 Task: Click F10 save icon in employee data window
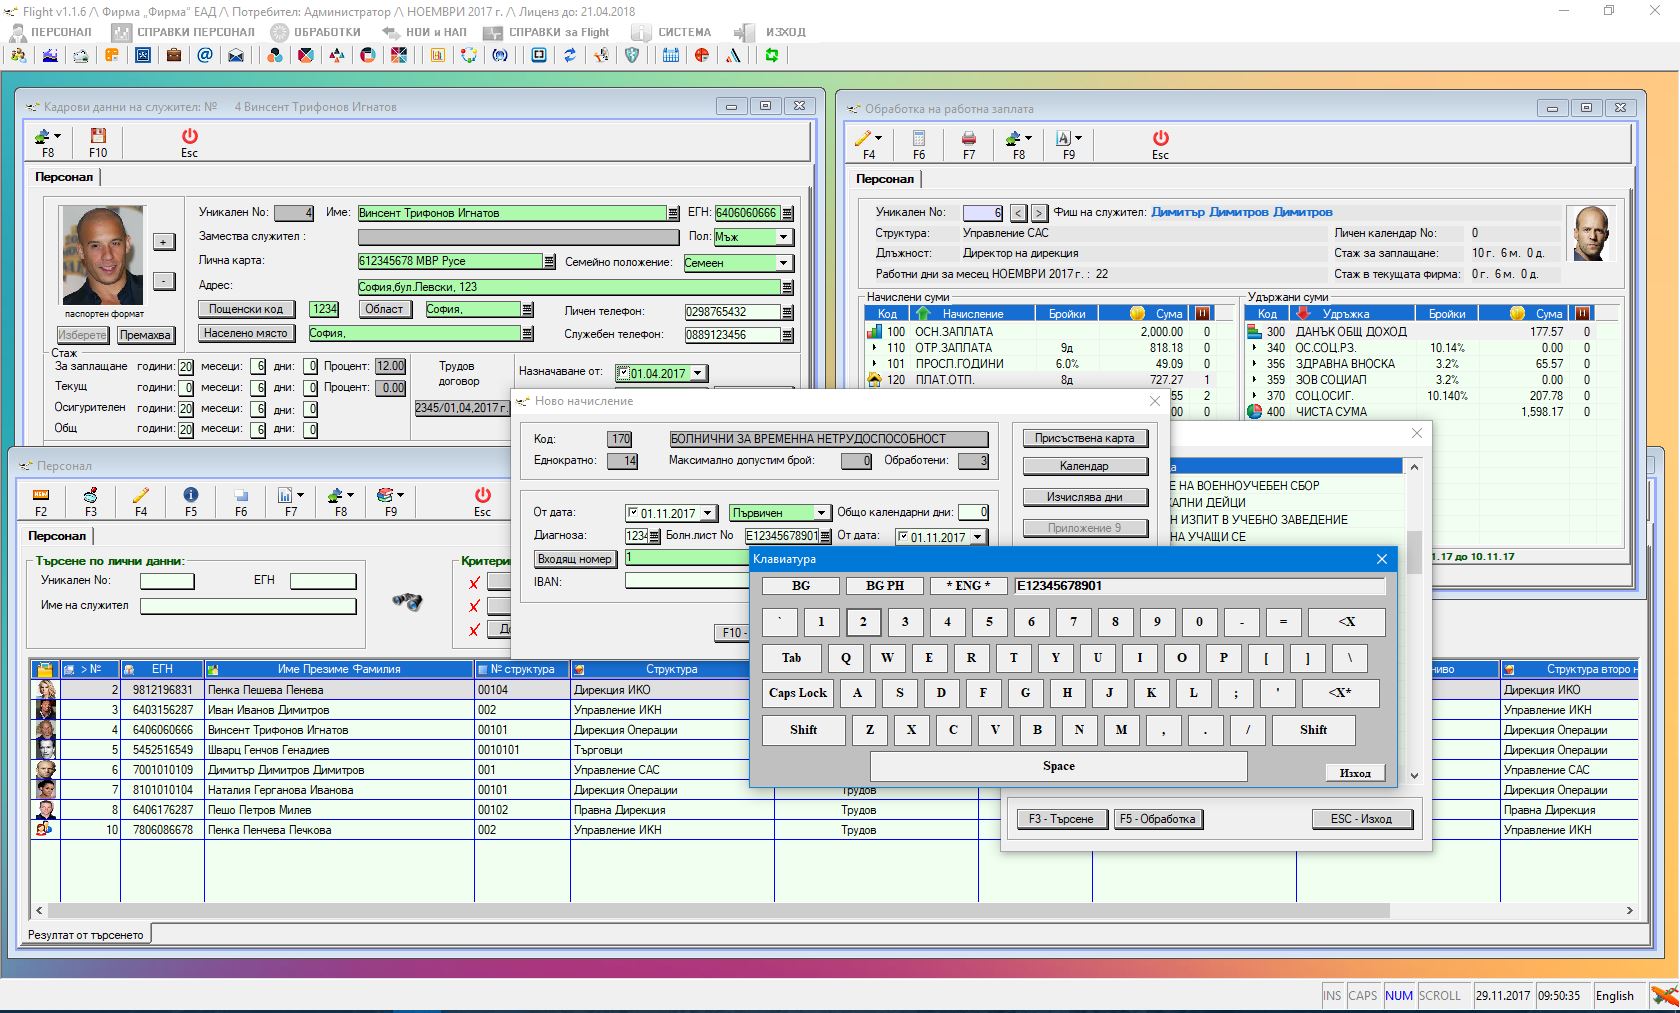click(x=98, y=142)
